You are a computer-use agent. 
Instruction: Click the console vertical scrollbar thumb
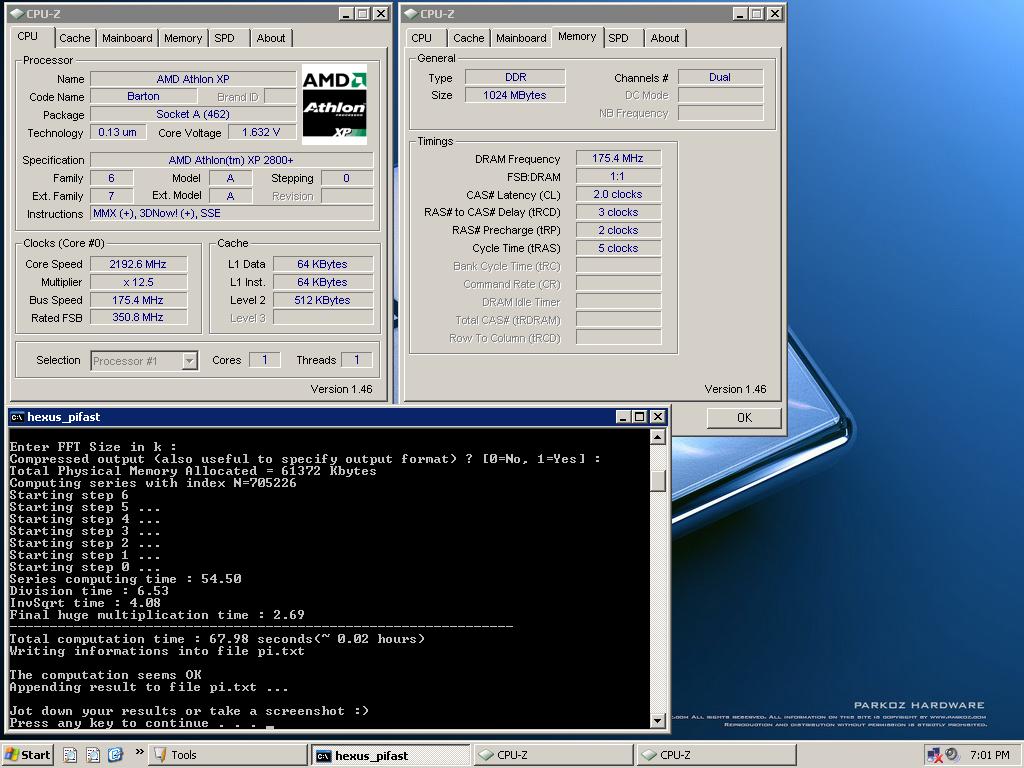pos(658,481)
